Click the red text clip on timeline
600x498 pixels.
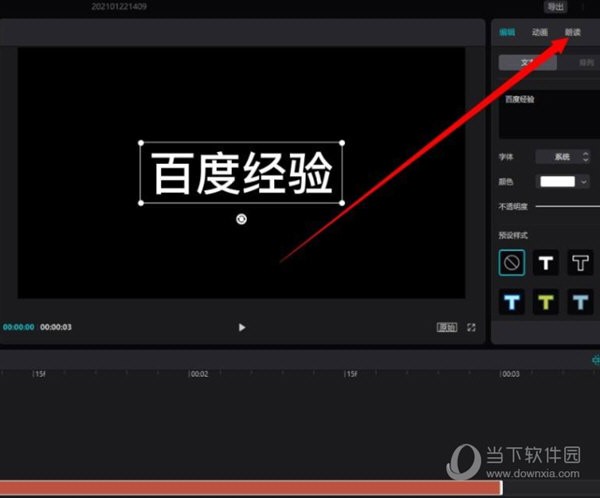(x=251, y=488)
